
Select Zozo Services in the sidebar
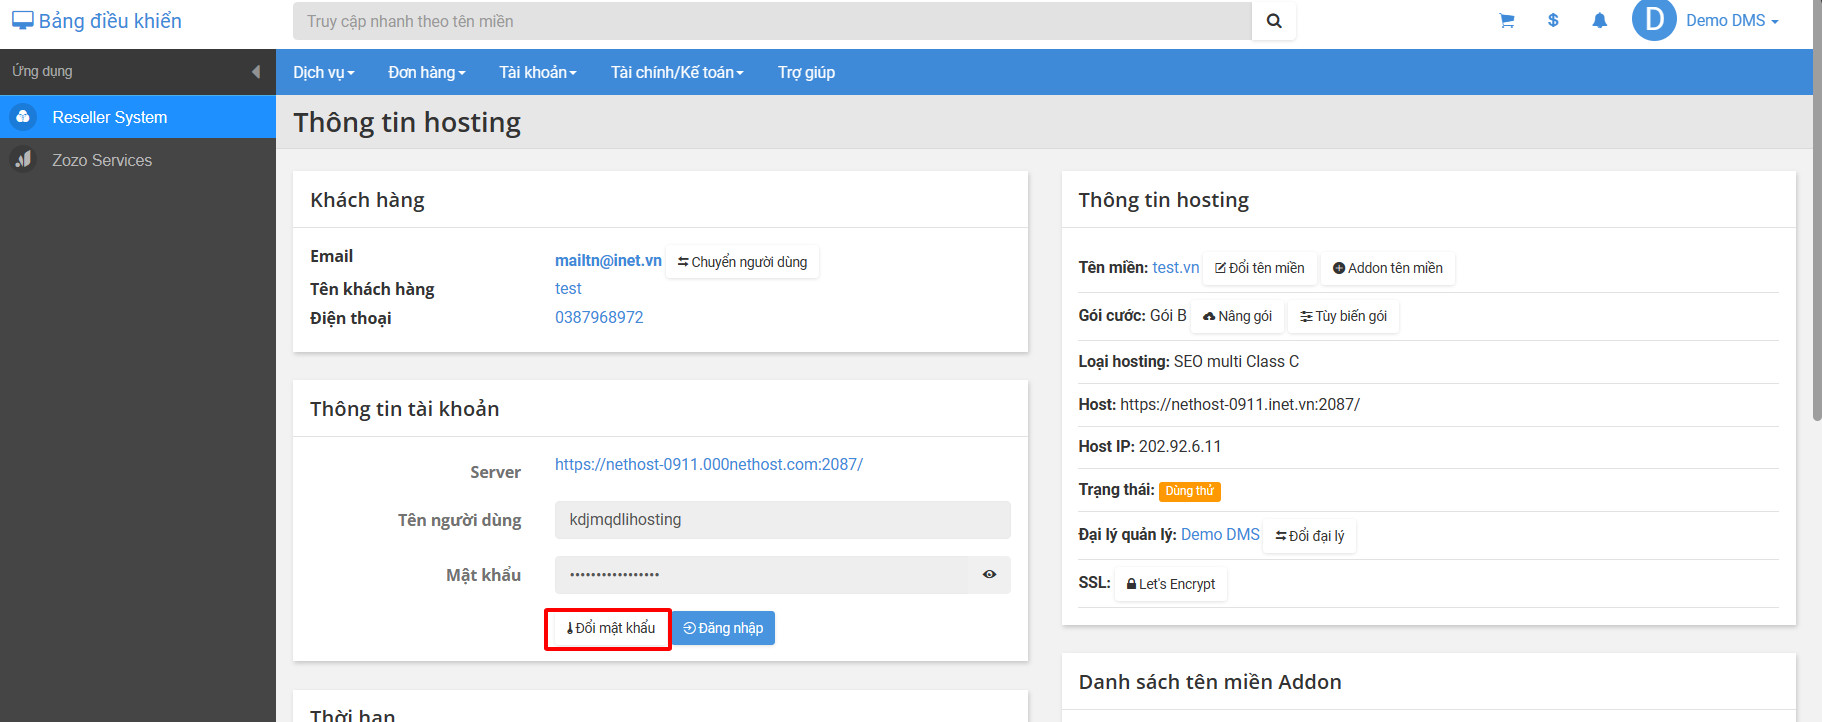pos(138,160)
